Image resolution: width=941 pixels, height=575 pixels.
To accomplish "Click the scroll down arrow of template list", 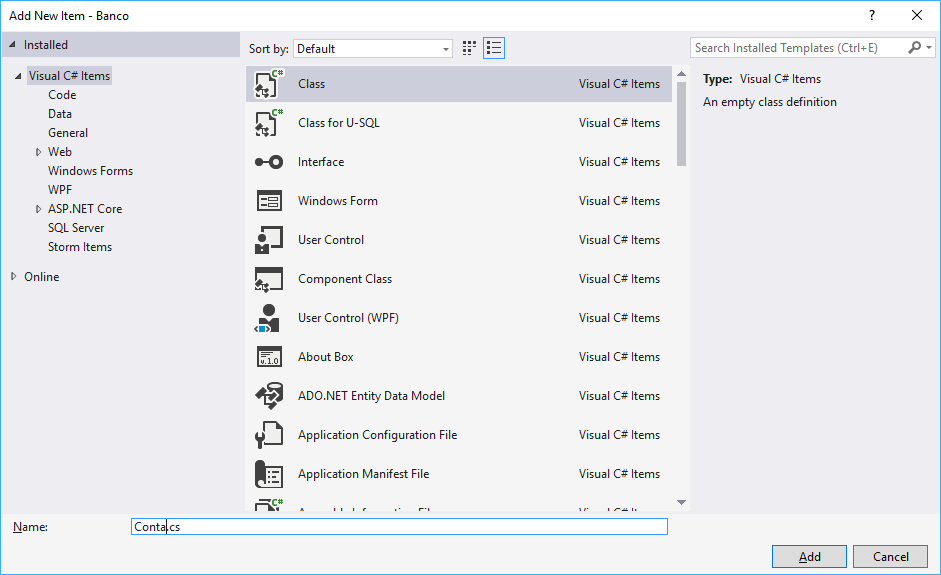I will coord(681,502).
